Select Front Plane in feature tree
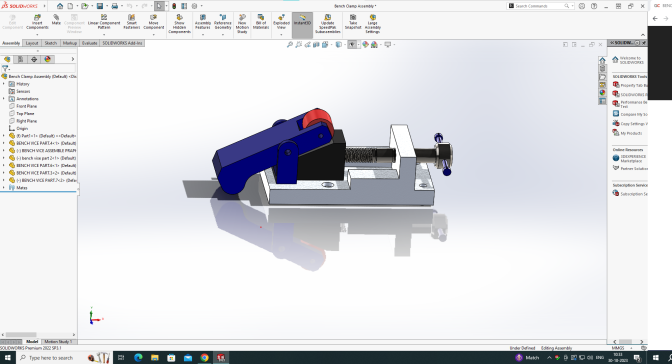This screenshot has height=364, width=672. 27,106
